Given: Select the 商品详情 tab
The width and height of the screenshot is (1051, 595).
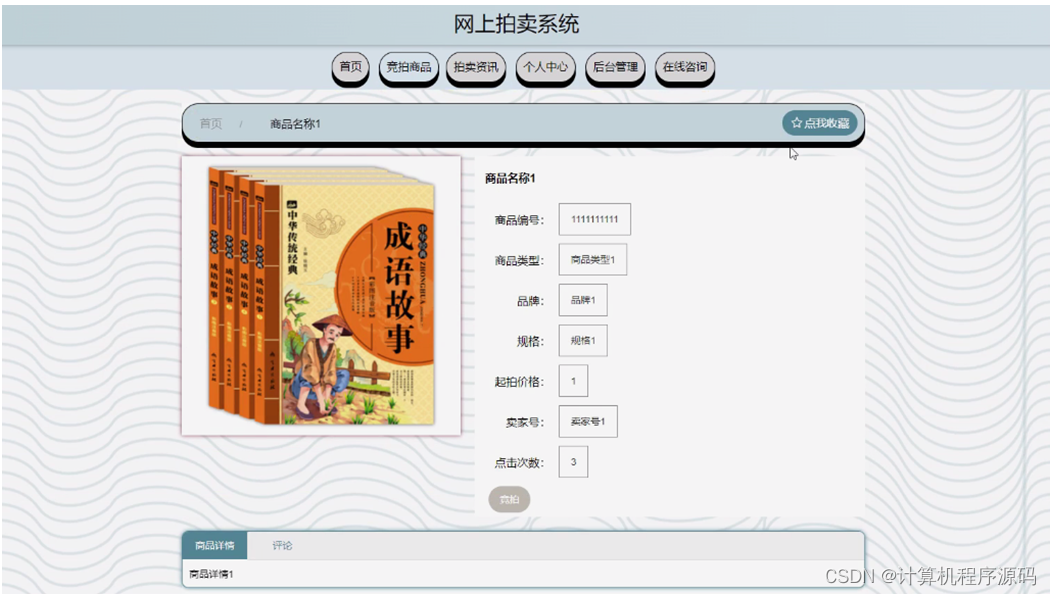Looking at the screenshot, I should [x=214, y=545].
